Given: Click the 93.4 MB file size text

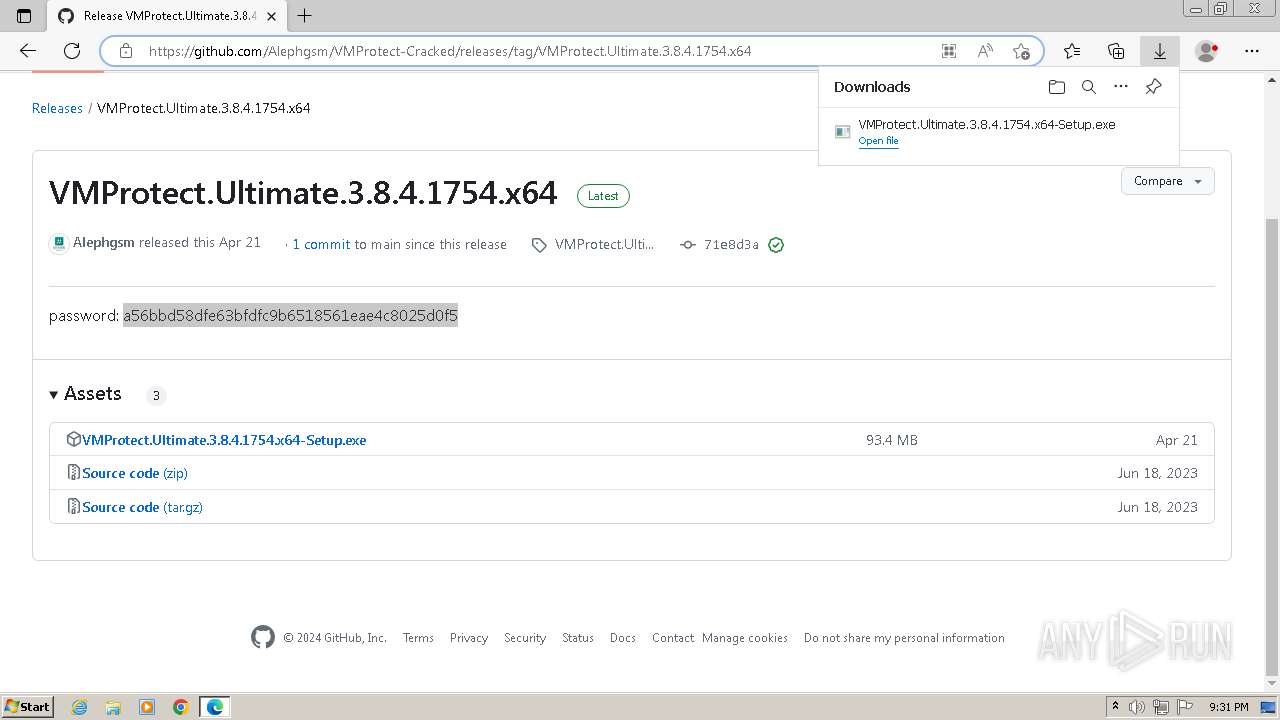Looking at the screenshot, I should coord(892,440).
